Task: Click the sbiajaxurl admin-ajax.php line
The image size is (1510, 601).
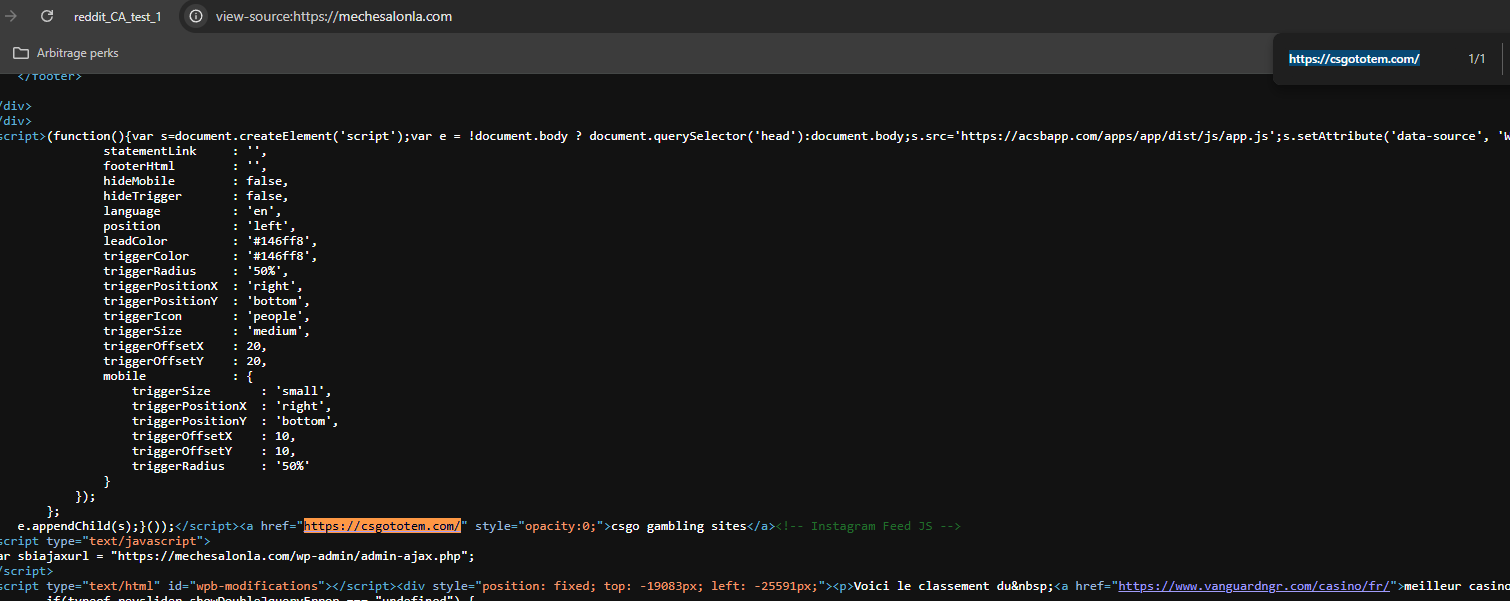Action: coord(236,556)
